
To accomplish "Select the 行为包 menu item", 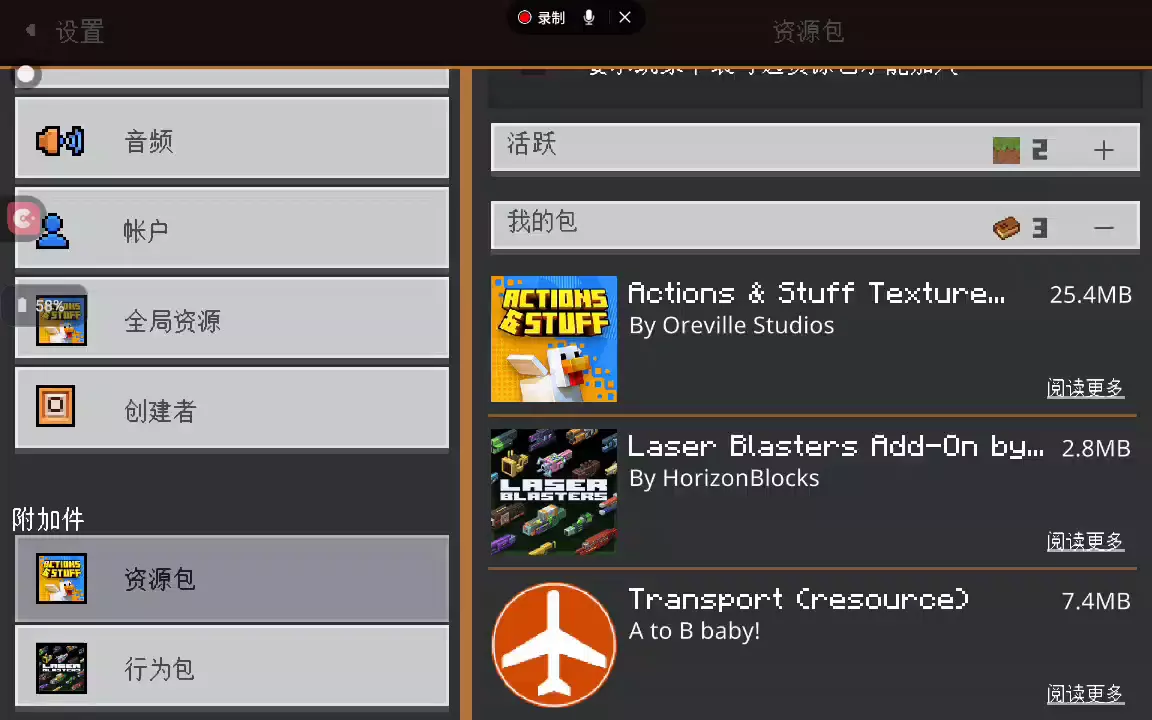I will click(x=232, y=669).
